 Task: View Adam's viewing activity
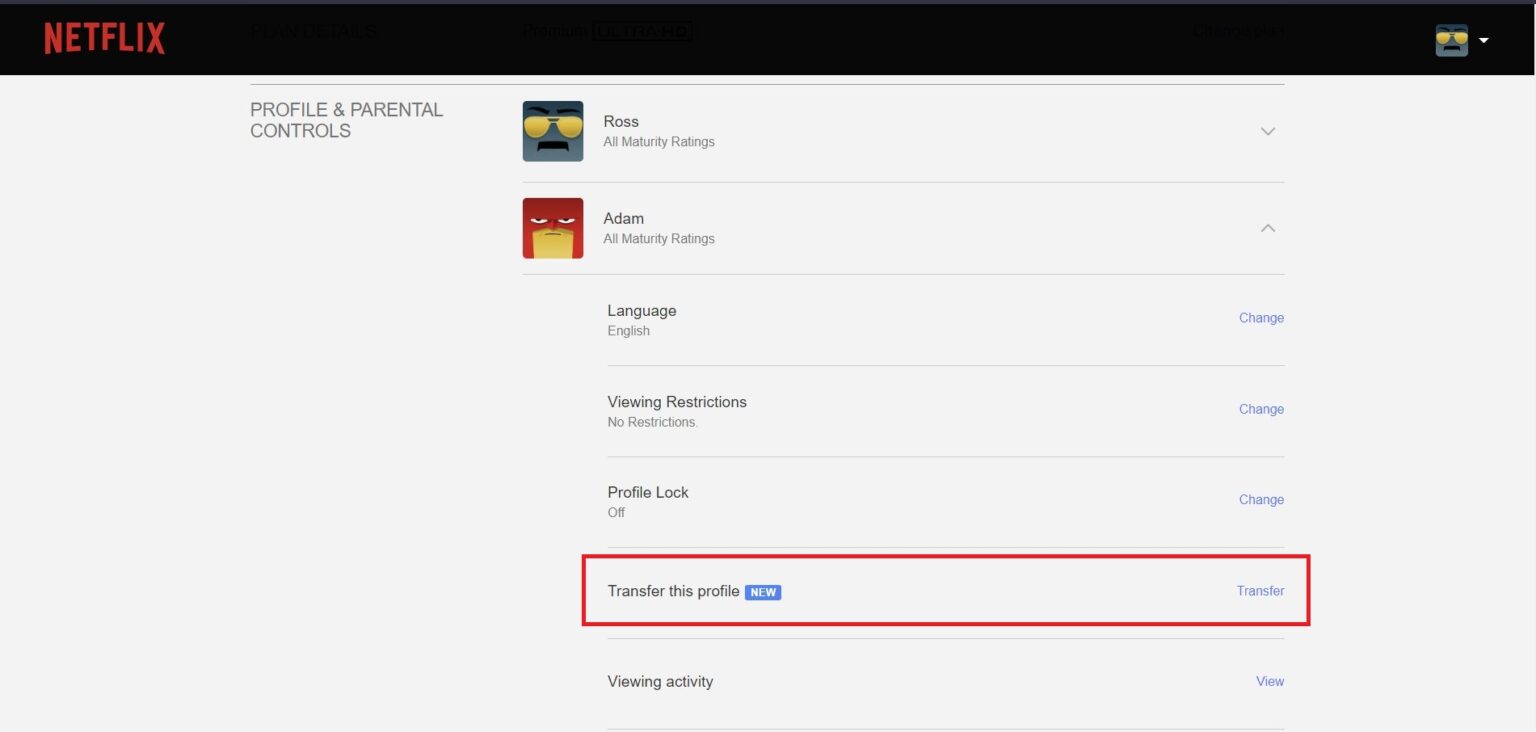pyautogui.click(x=1270, y=681)
